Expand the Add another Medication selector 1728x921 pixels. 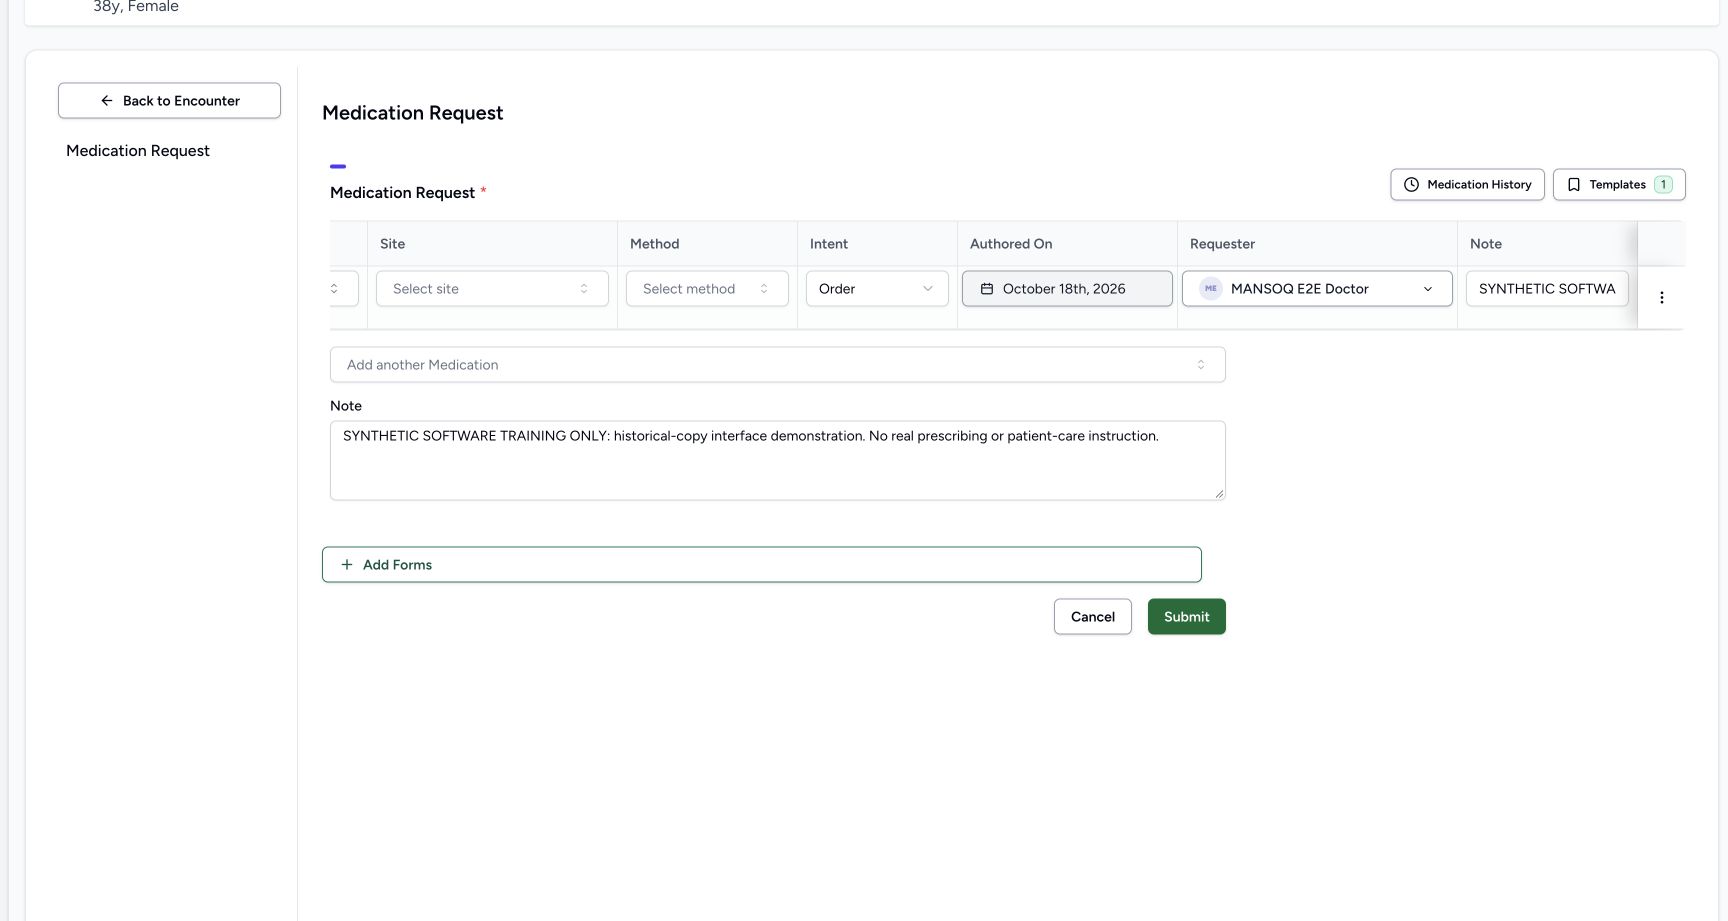(x=777, y=365)
